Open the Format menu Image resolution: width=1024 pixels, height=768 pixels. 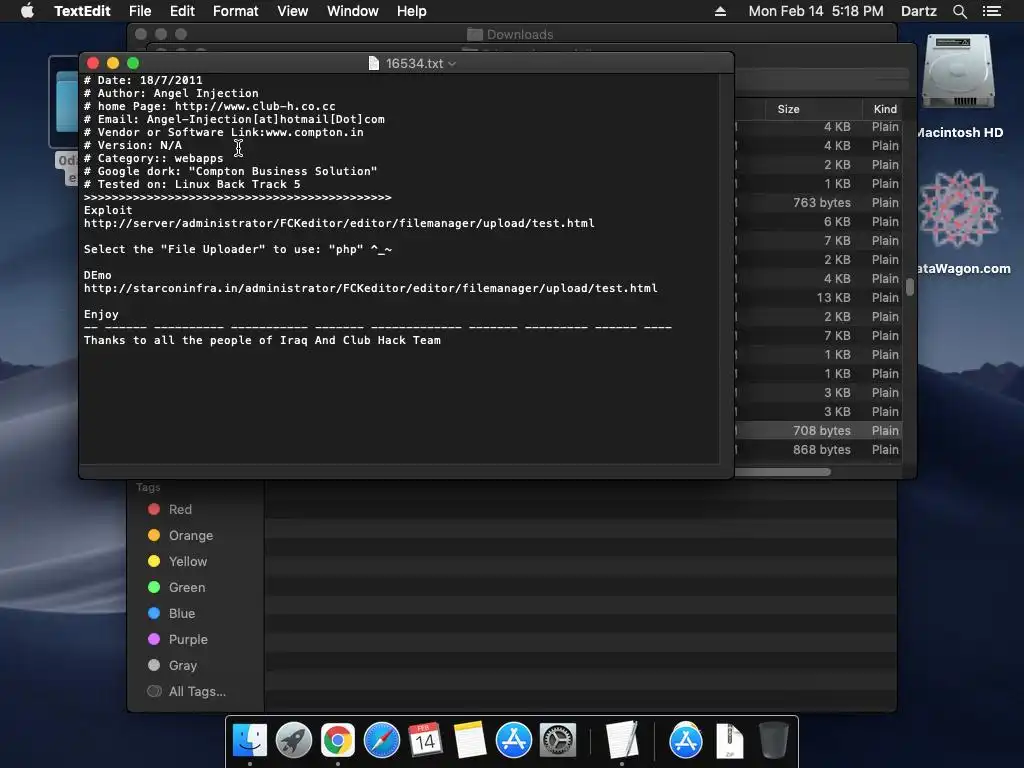click(236, 11)
